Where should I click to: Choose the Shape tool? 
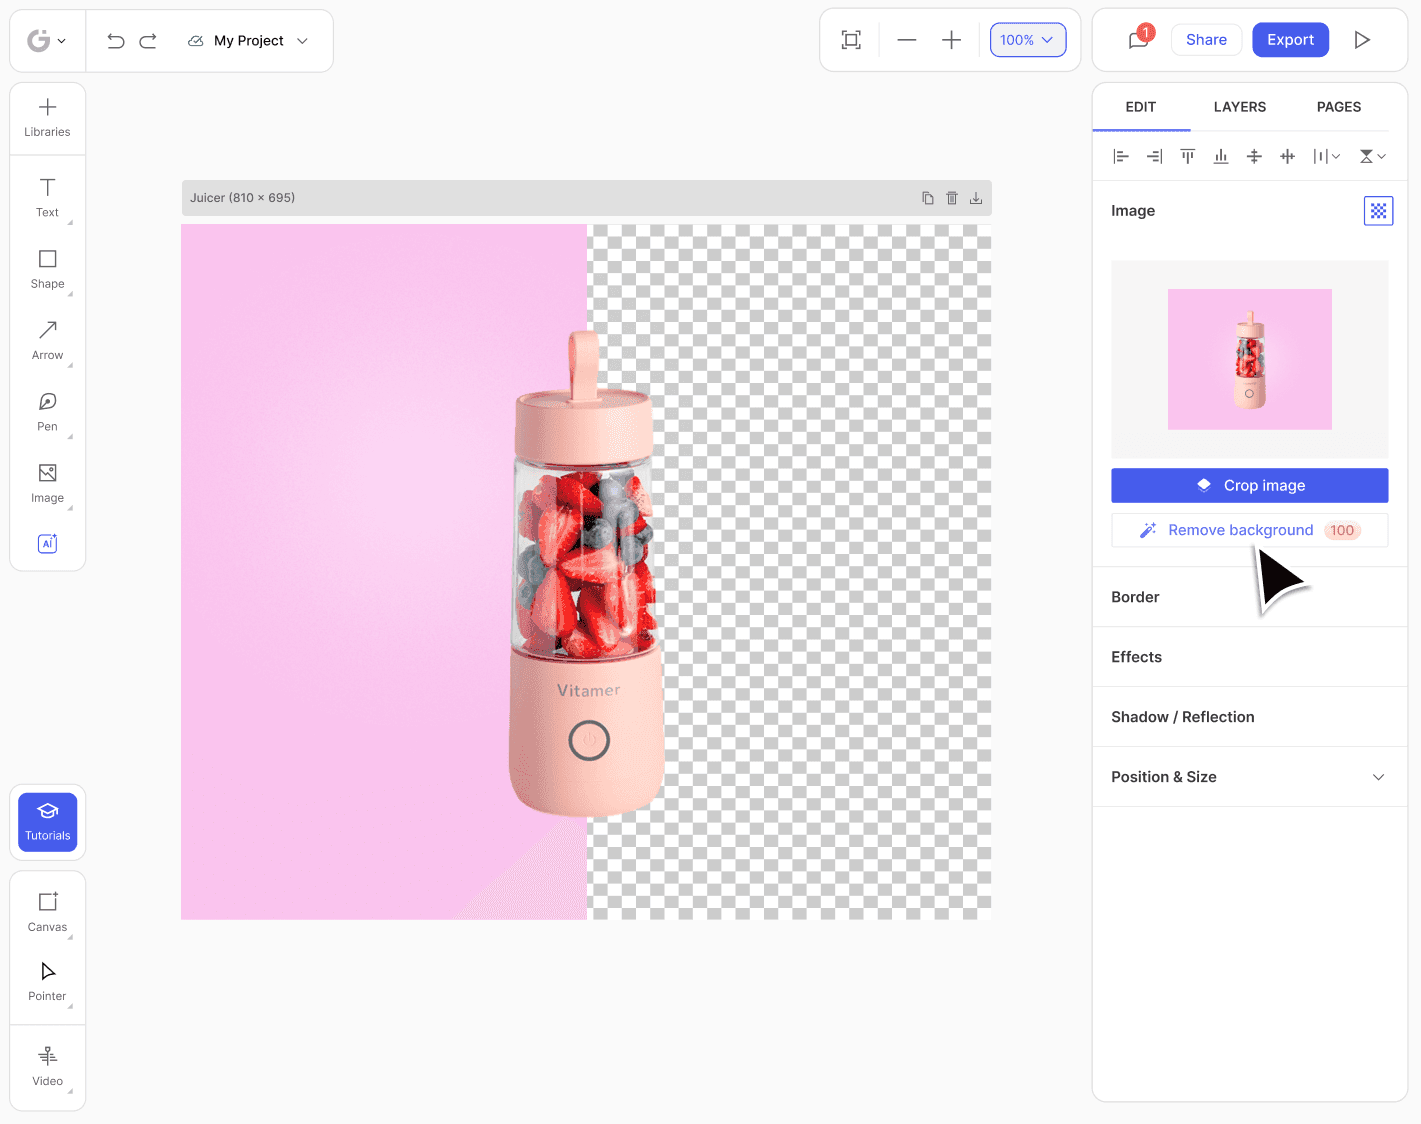point(47,269)
